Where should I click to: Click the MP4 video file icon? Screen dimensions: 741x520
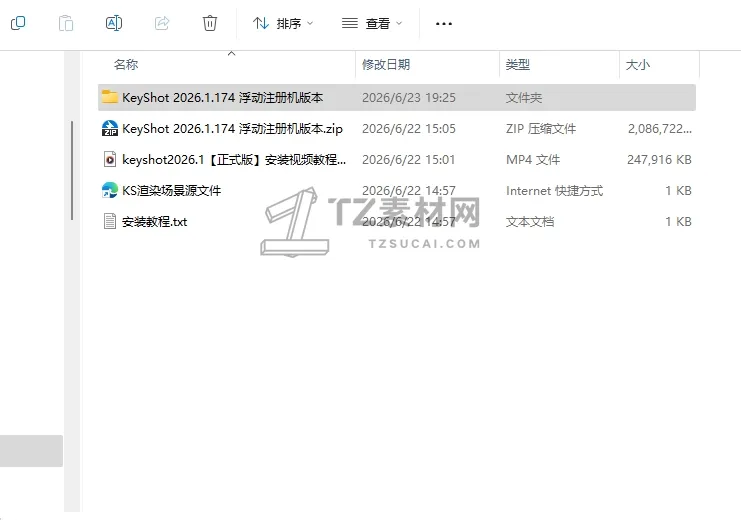(110, 159)
